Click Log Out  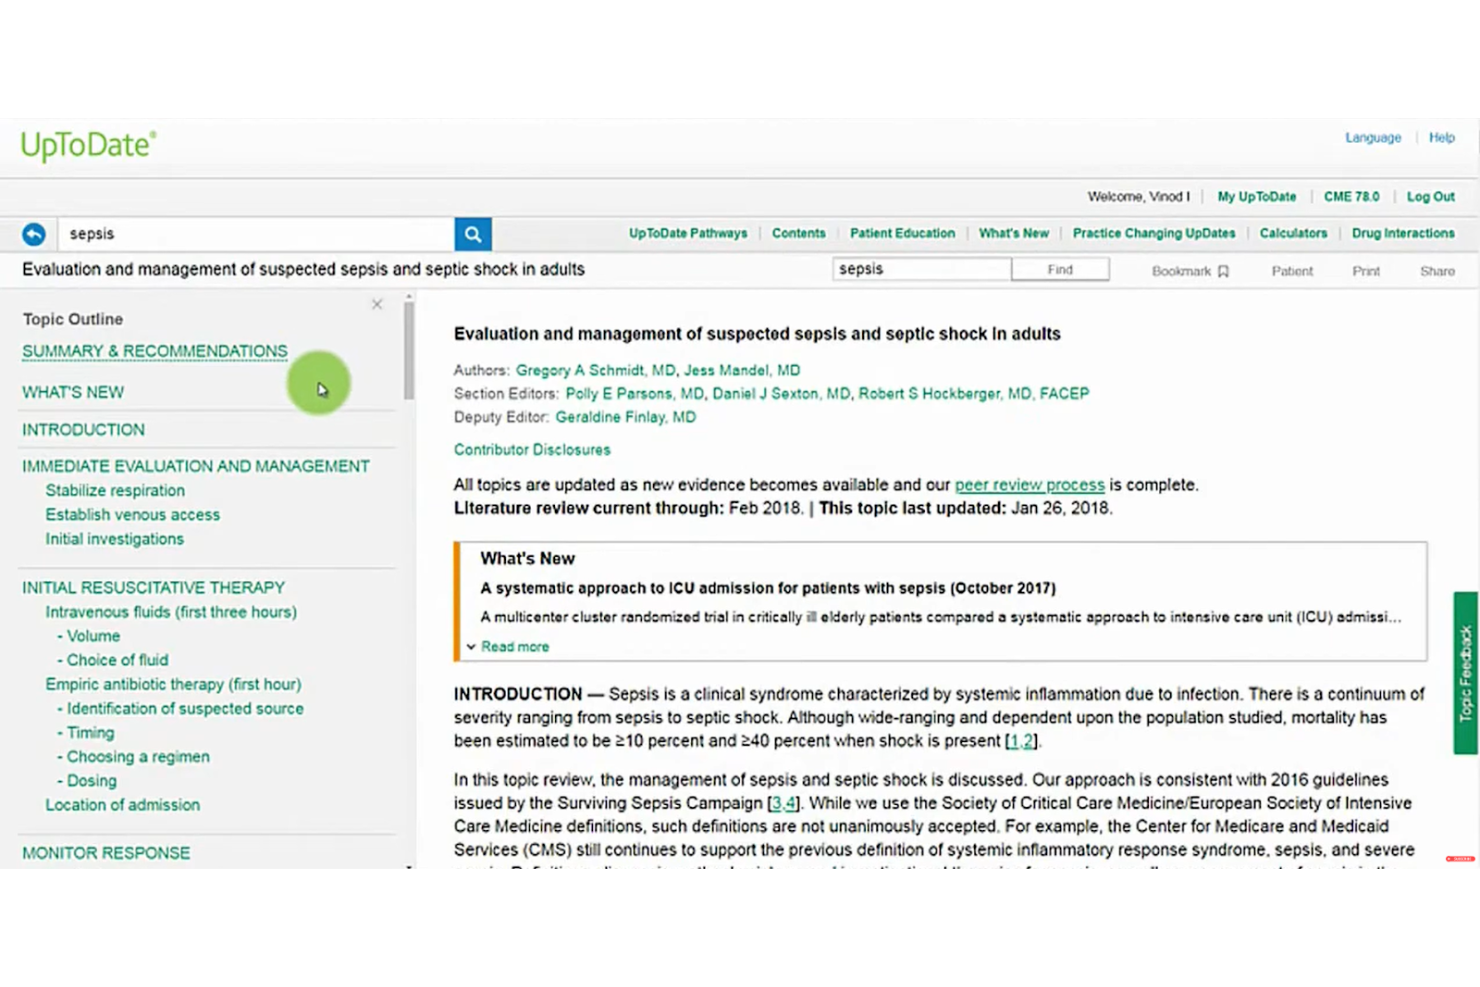[x=1431, y=197]
